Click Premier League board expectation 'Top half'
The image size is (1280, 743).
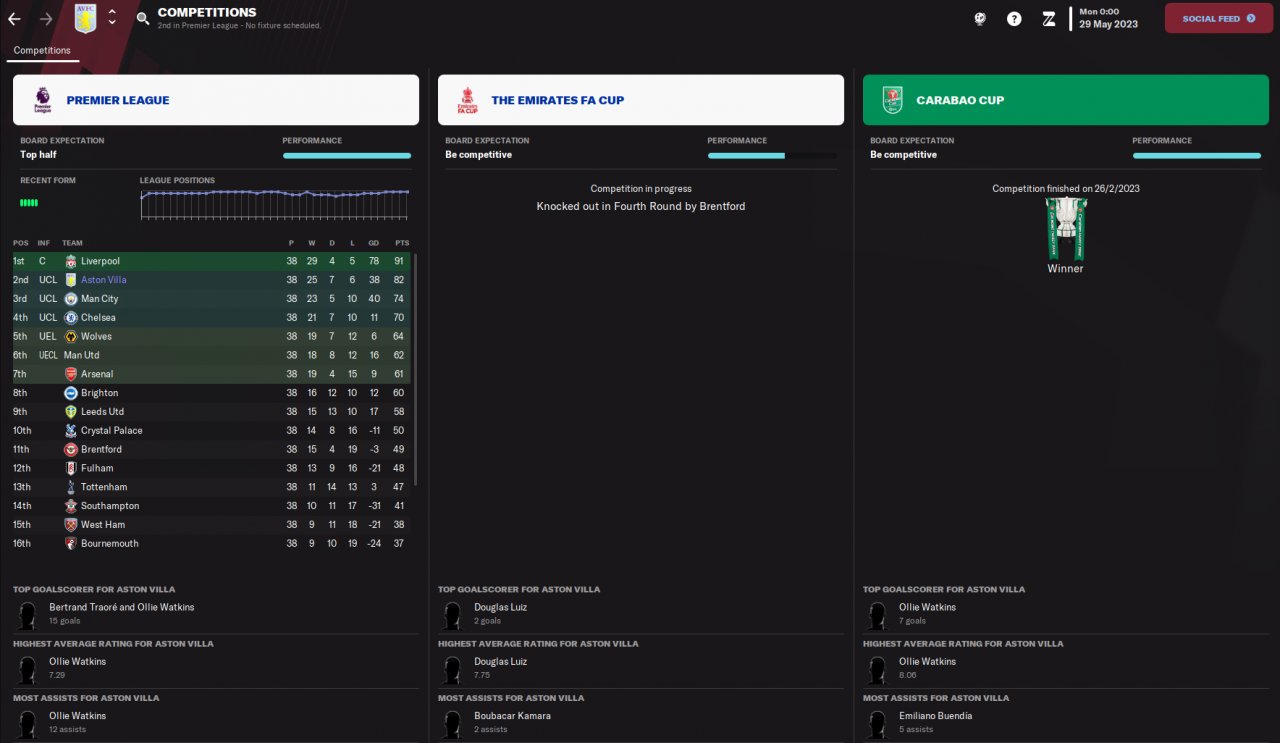coord(40,155)
